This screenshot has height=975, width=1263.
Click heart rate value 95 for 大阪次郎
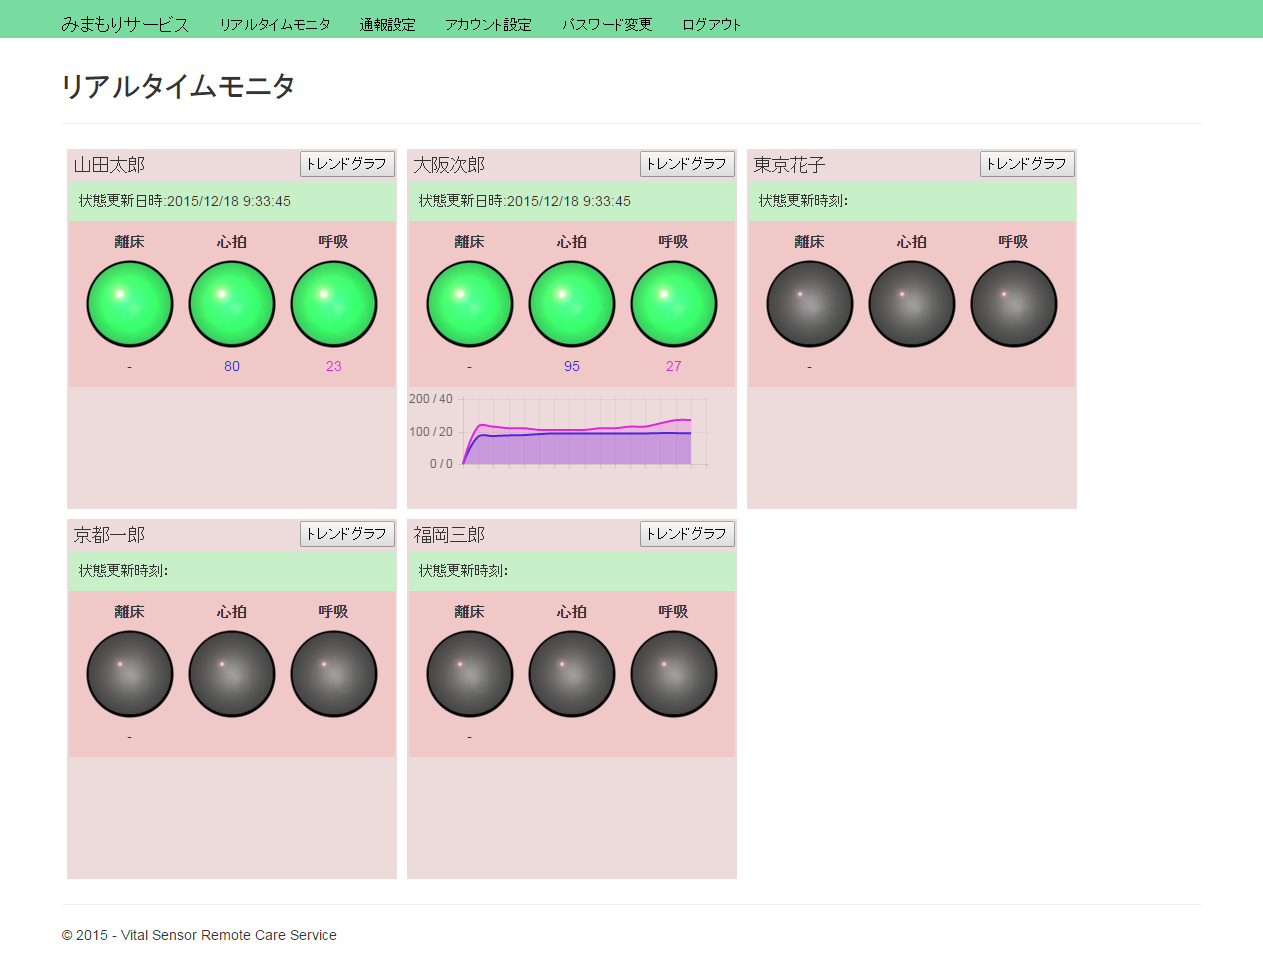[572, 366]
